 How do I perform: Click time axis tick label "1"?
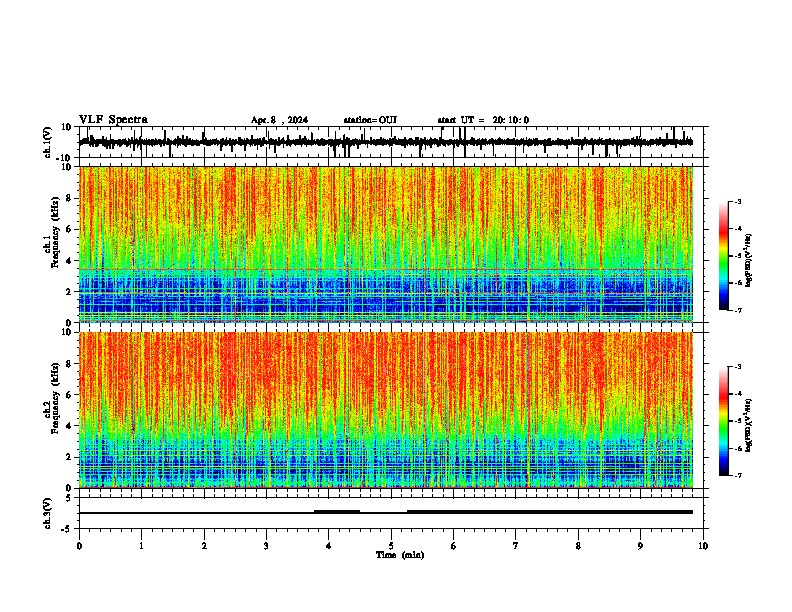[x=141, y=546]
